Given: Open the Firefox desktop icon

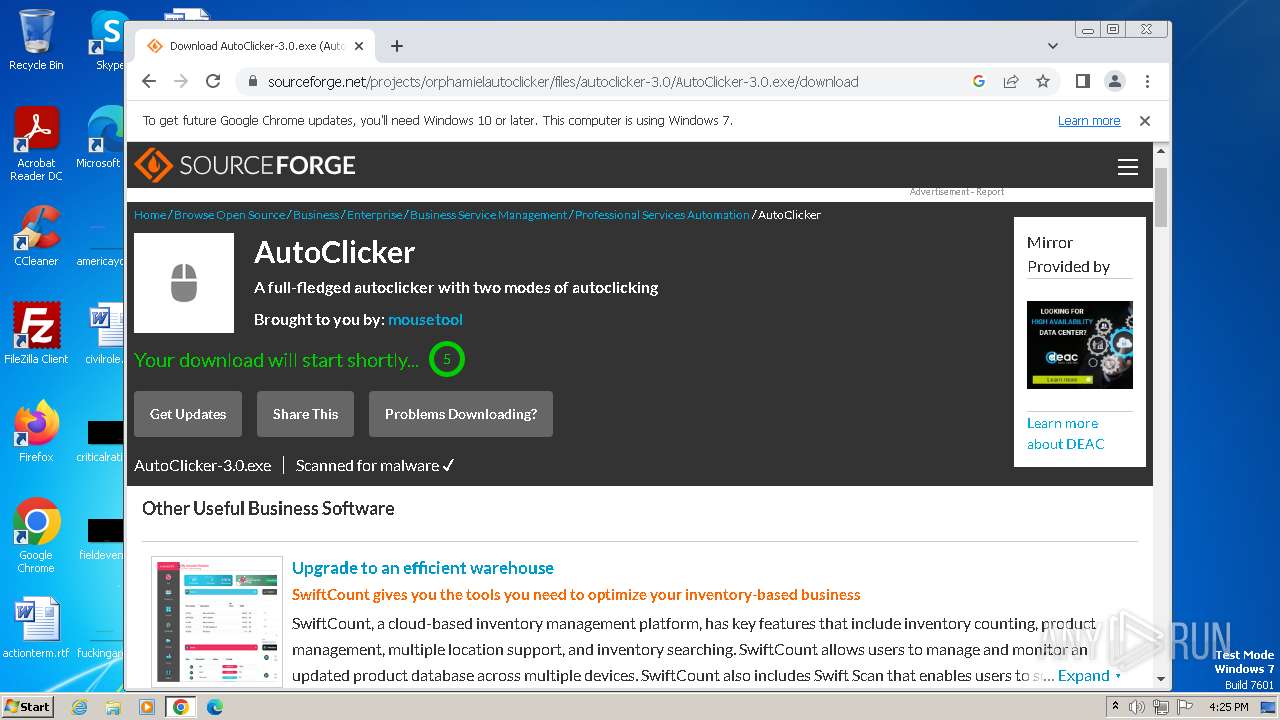Looking at the screenshot, I should coord(36,432).
